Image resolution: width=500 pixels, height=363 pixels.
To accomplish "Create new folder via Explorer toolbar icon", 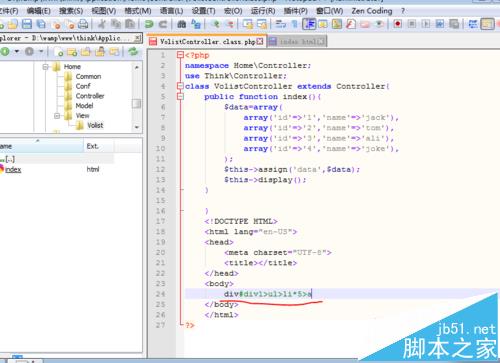I will click(x=72, y=52).
